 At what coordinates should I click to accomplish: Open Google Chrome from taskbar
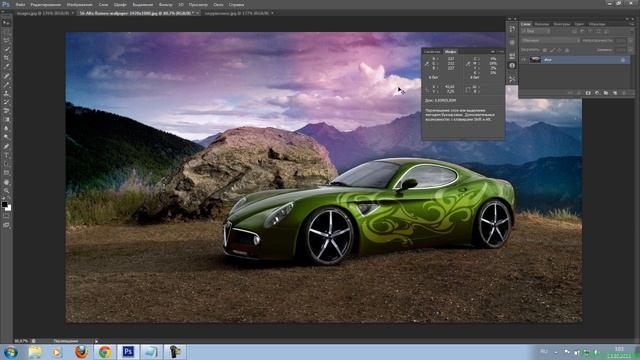pos(104,352)
